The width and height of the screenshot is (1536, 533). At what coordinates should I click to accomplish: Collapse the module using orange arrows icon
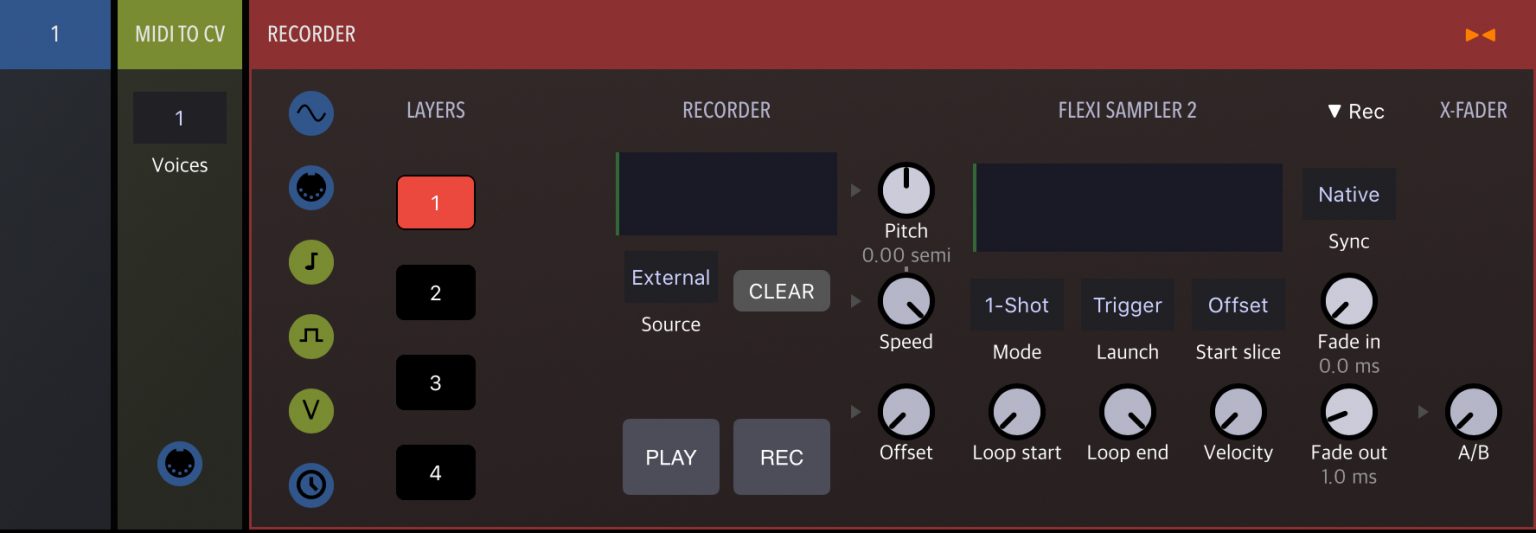click(x=1480, y=35)
